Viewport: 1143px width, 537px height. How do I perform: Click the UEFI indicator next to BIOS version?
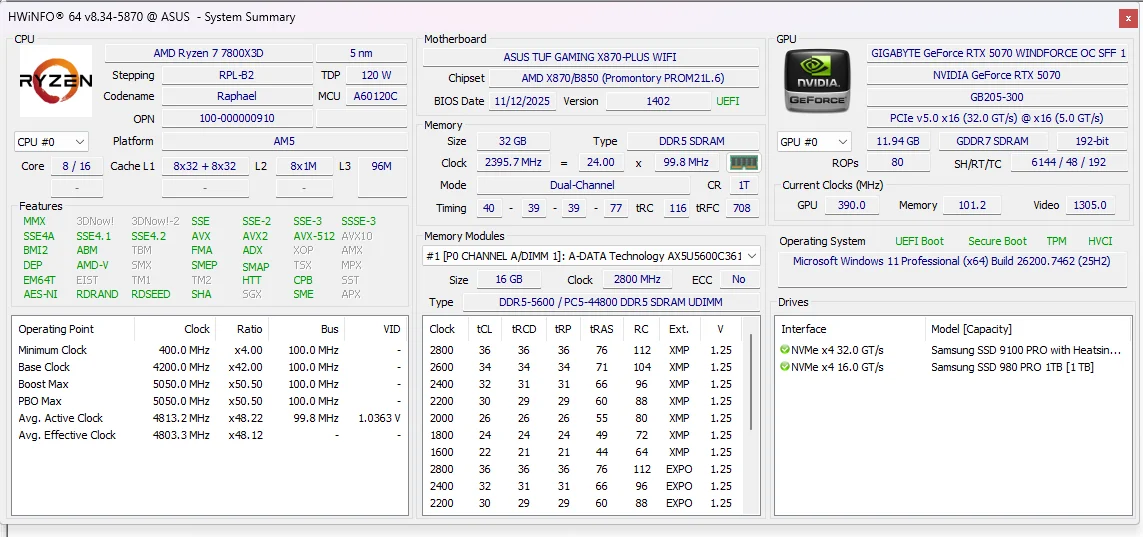click(x=727, y=101)
